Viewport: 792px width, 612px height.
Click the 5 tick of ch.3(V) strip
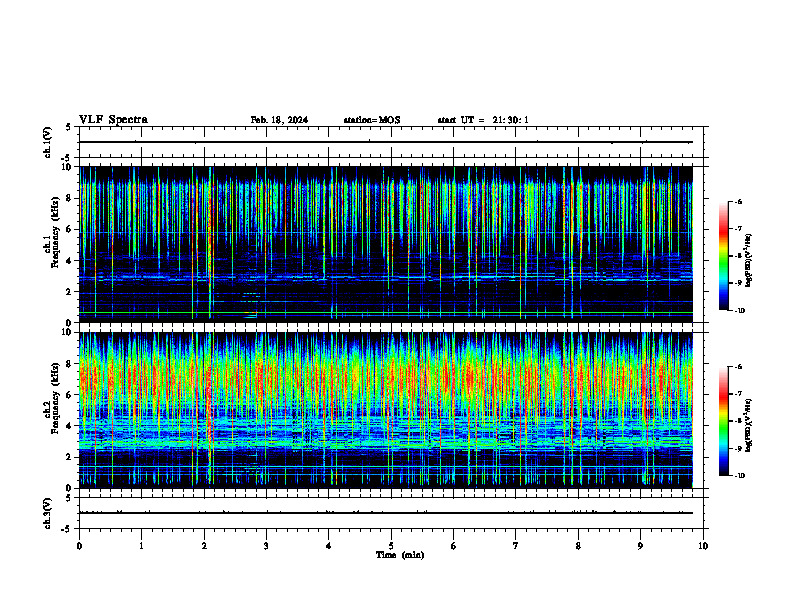coord(69,498)
